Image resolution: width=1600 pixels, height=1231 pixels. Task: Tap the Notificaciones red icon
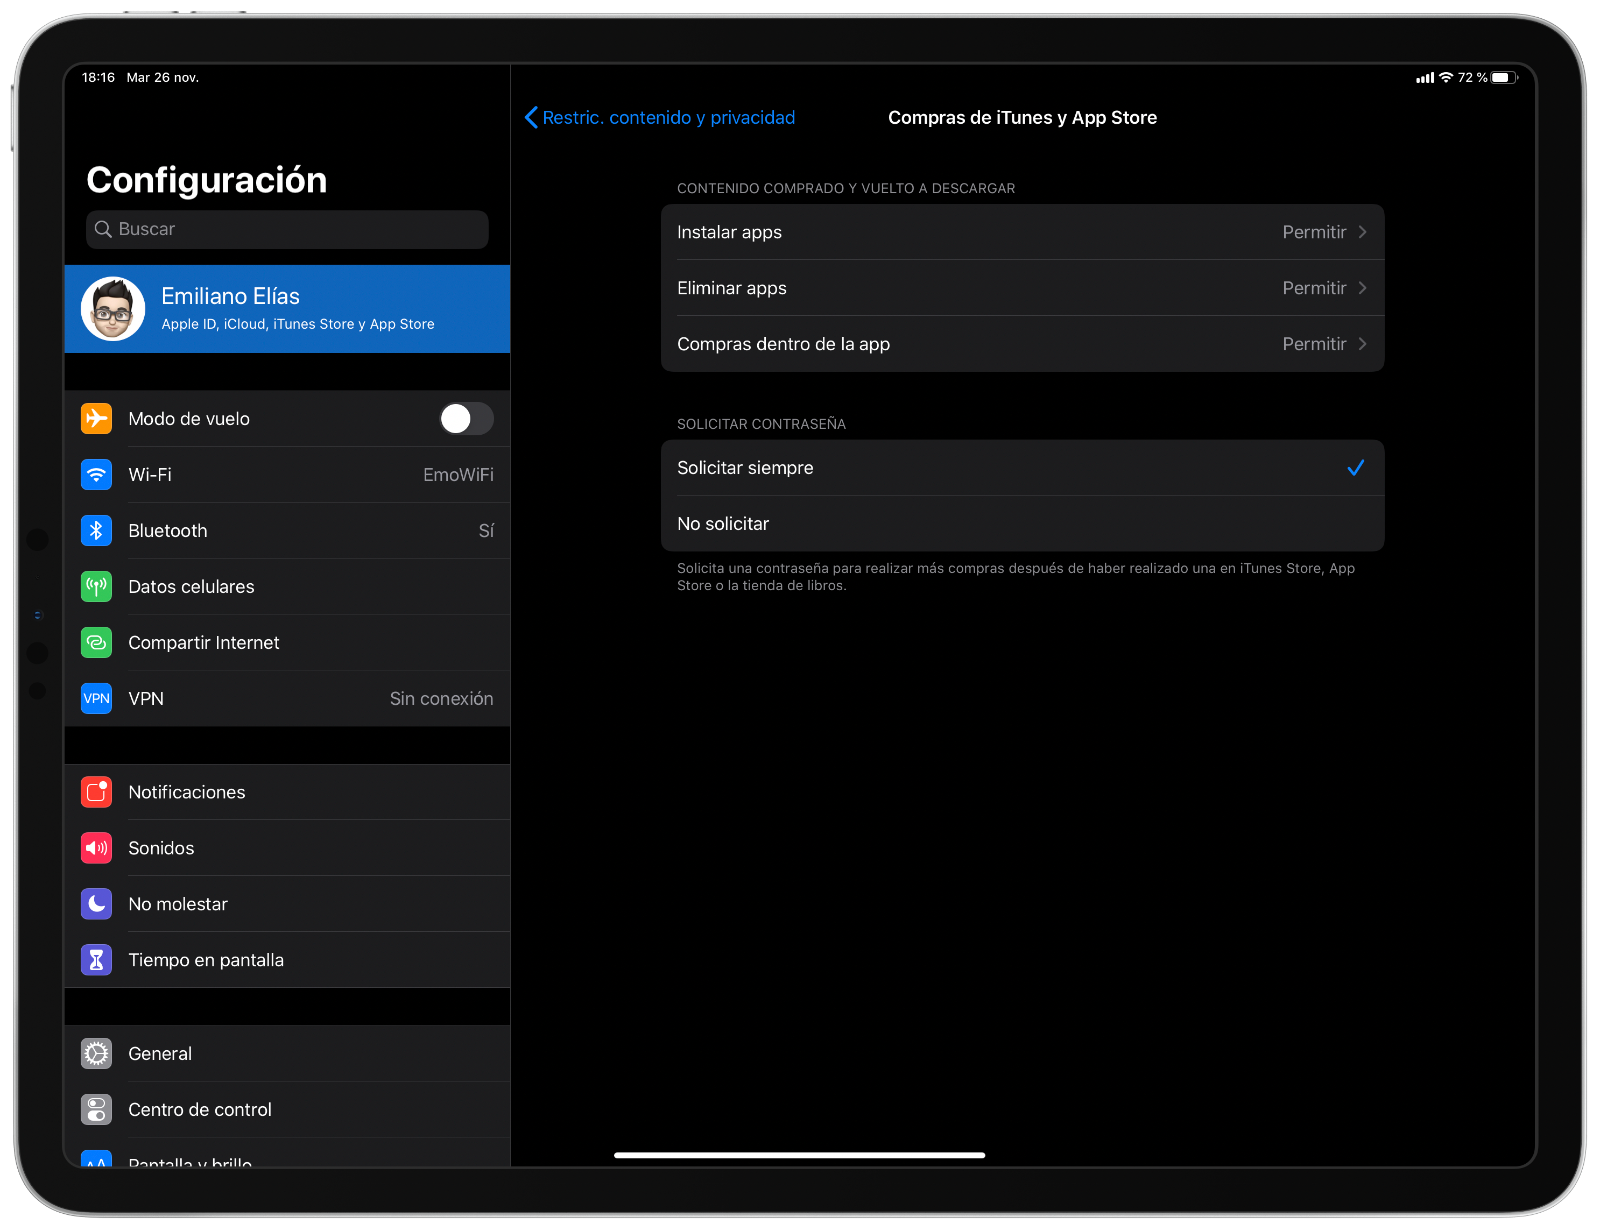[96, 792]
